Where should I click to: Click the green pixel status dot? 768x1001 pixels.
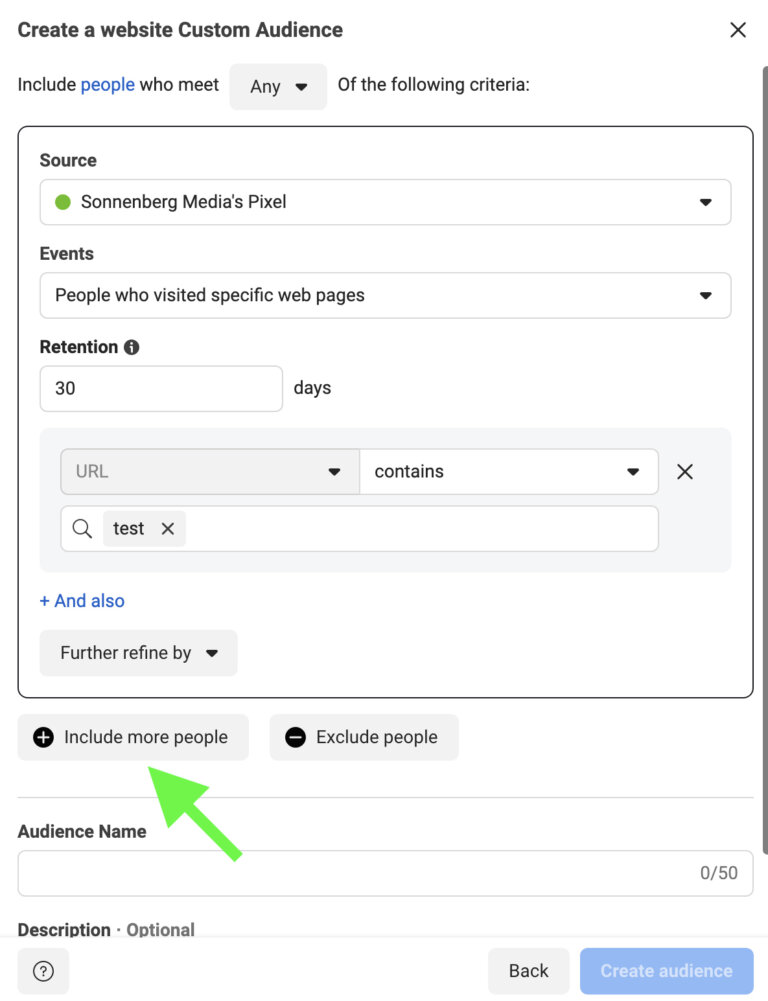click(62, 201)
